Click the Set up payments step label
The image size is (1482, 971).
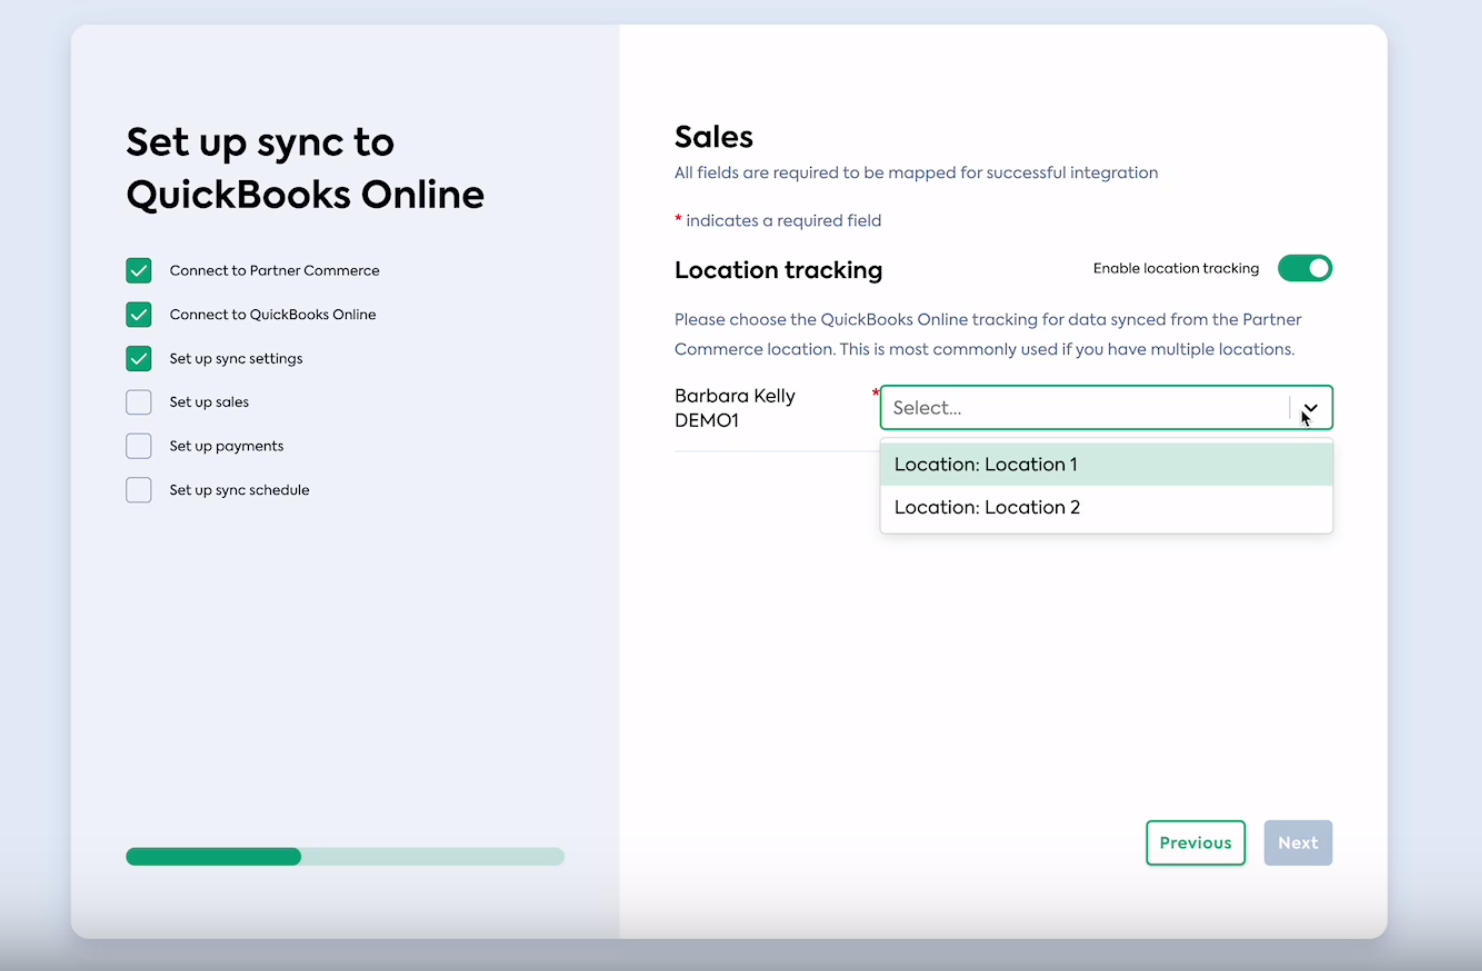click(227, 446)
